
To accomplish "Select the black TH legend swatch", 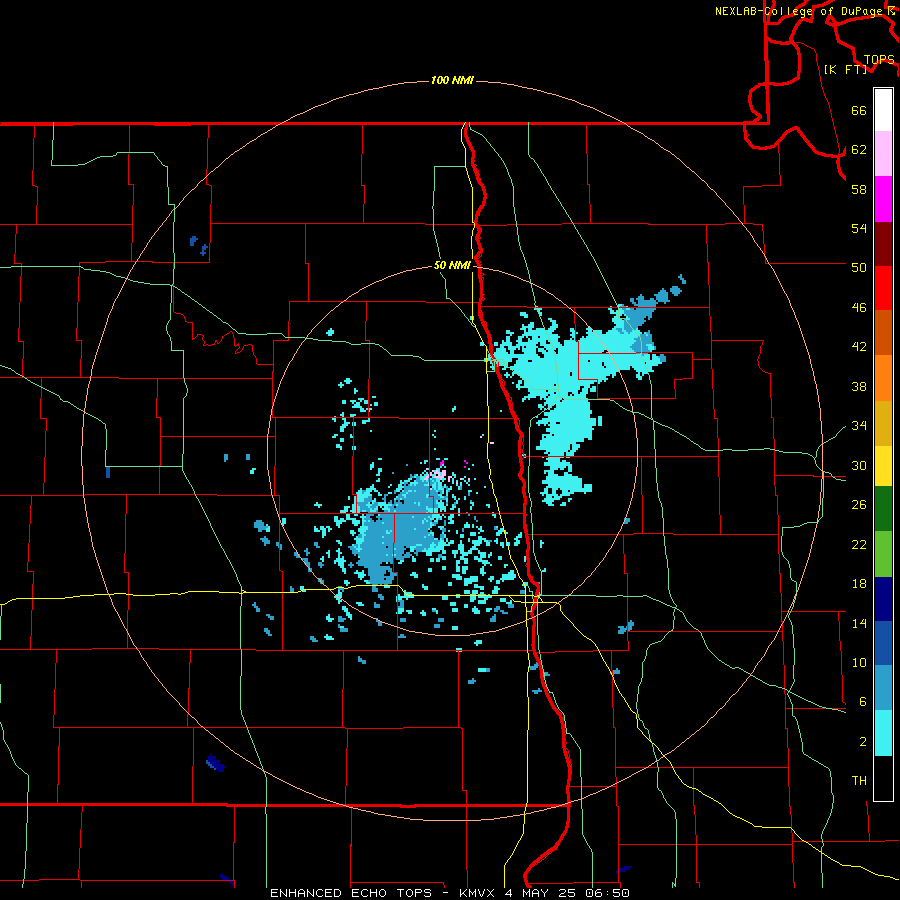I will 883,778.
